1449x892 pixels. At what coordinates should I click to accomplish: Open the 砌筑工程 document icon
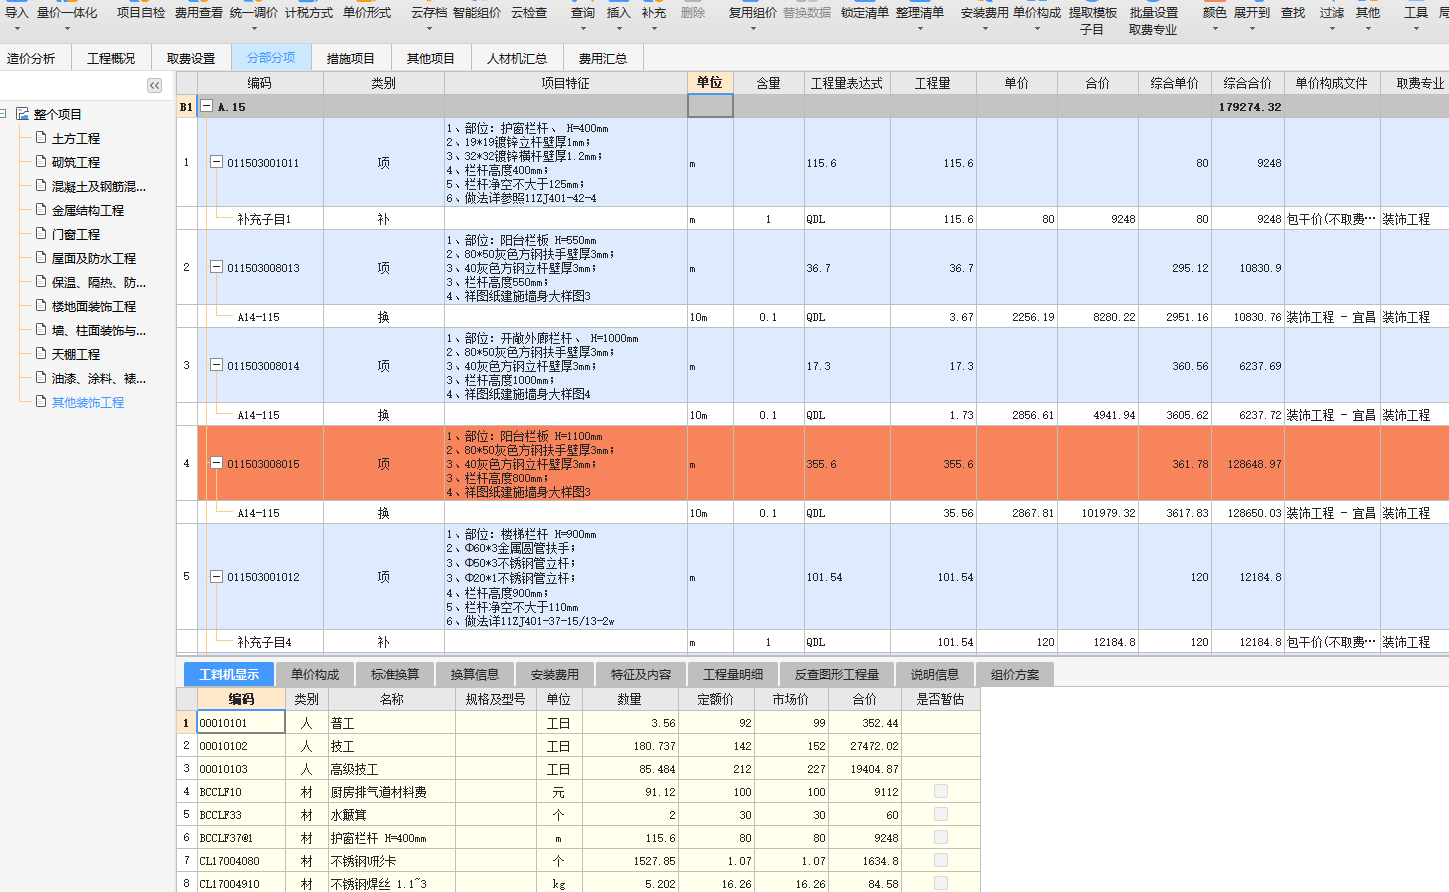click(41, 162)
